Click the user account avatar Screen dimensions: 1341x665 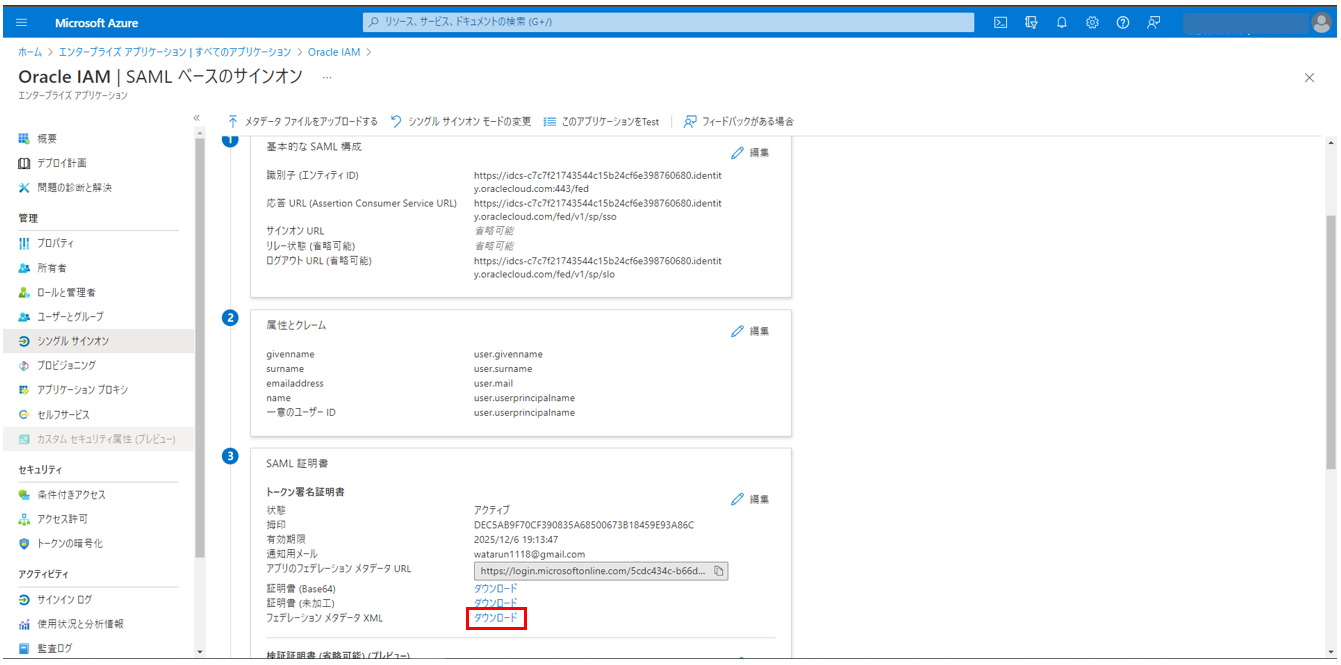pos(1321,22)
